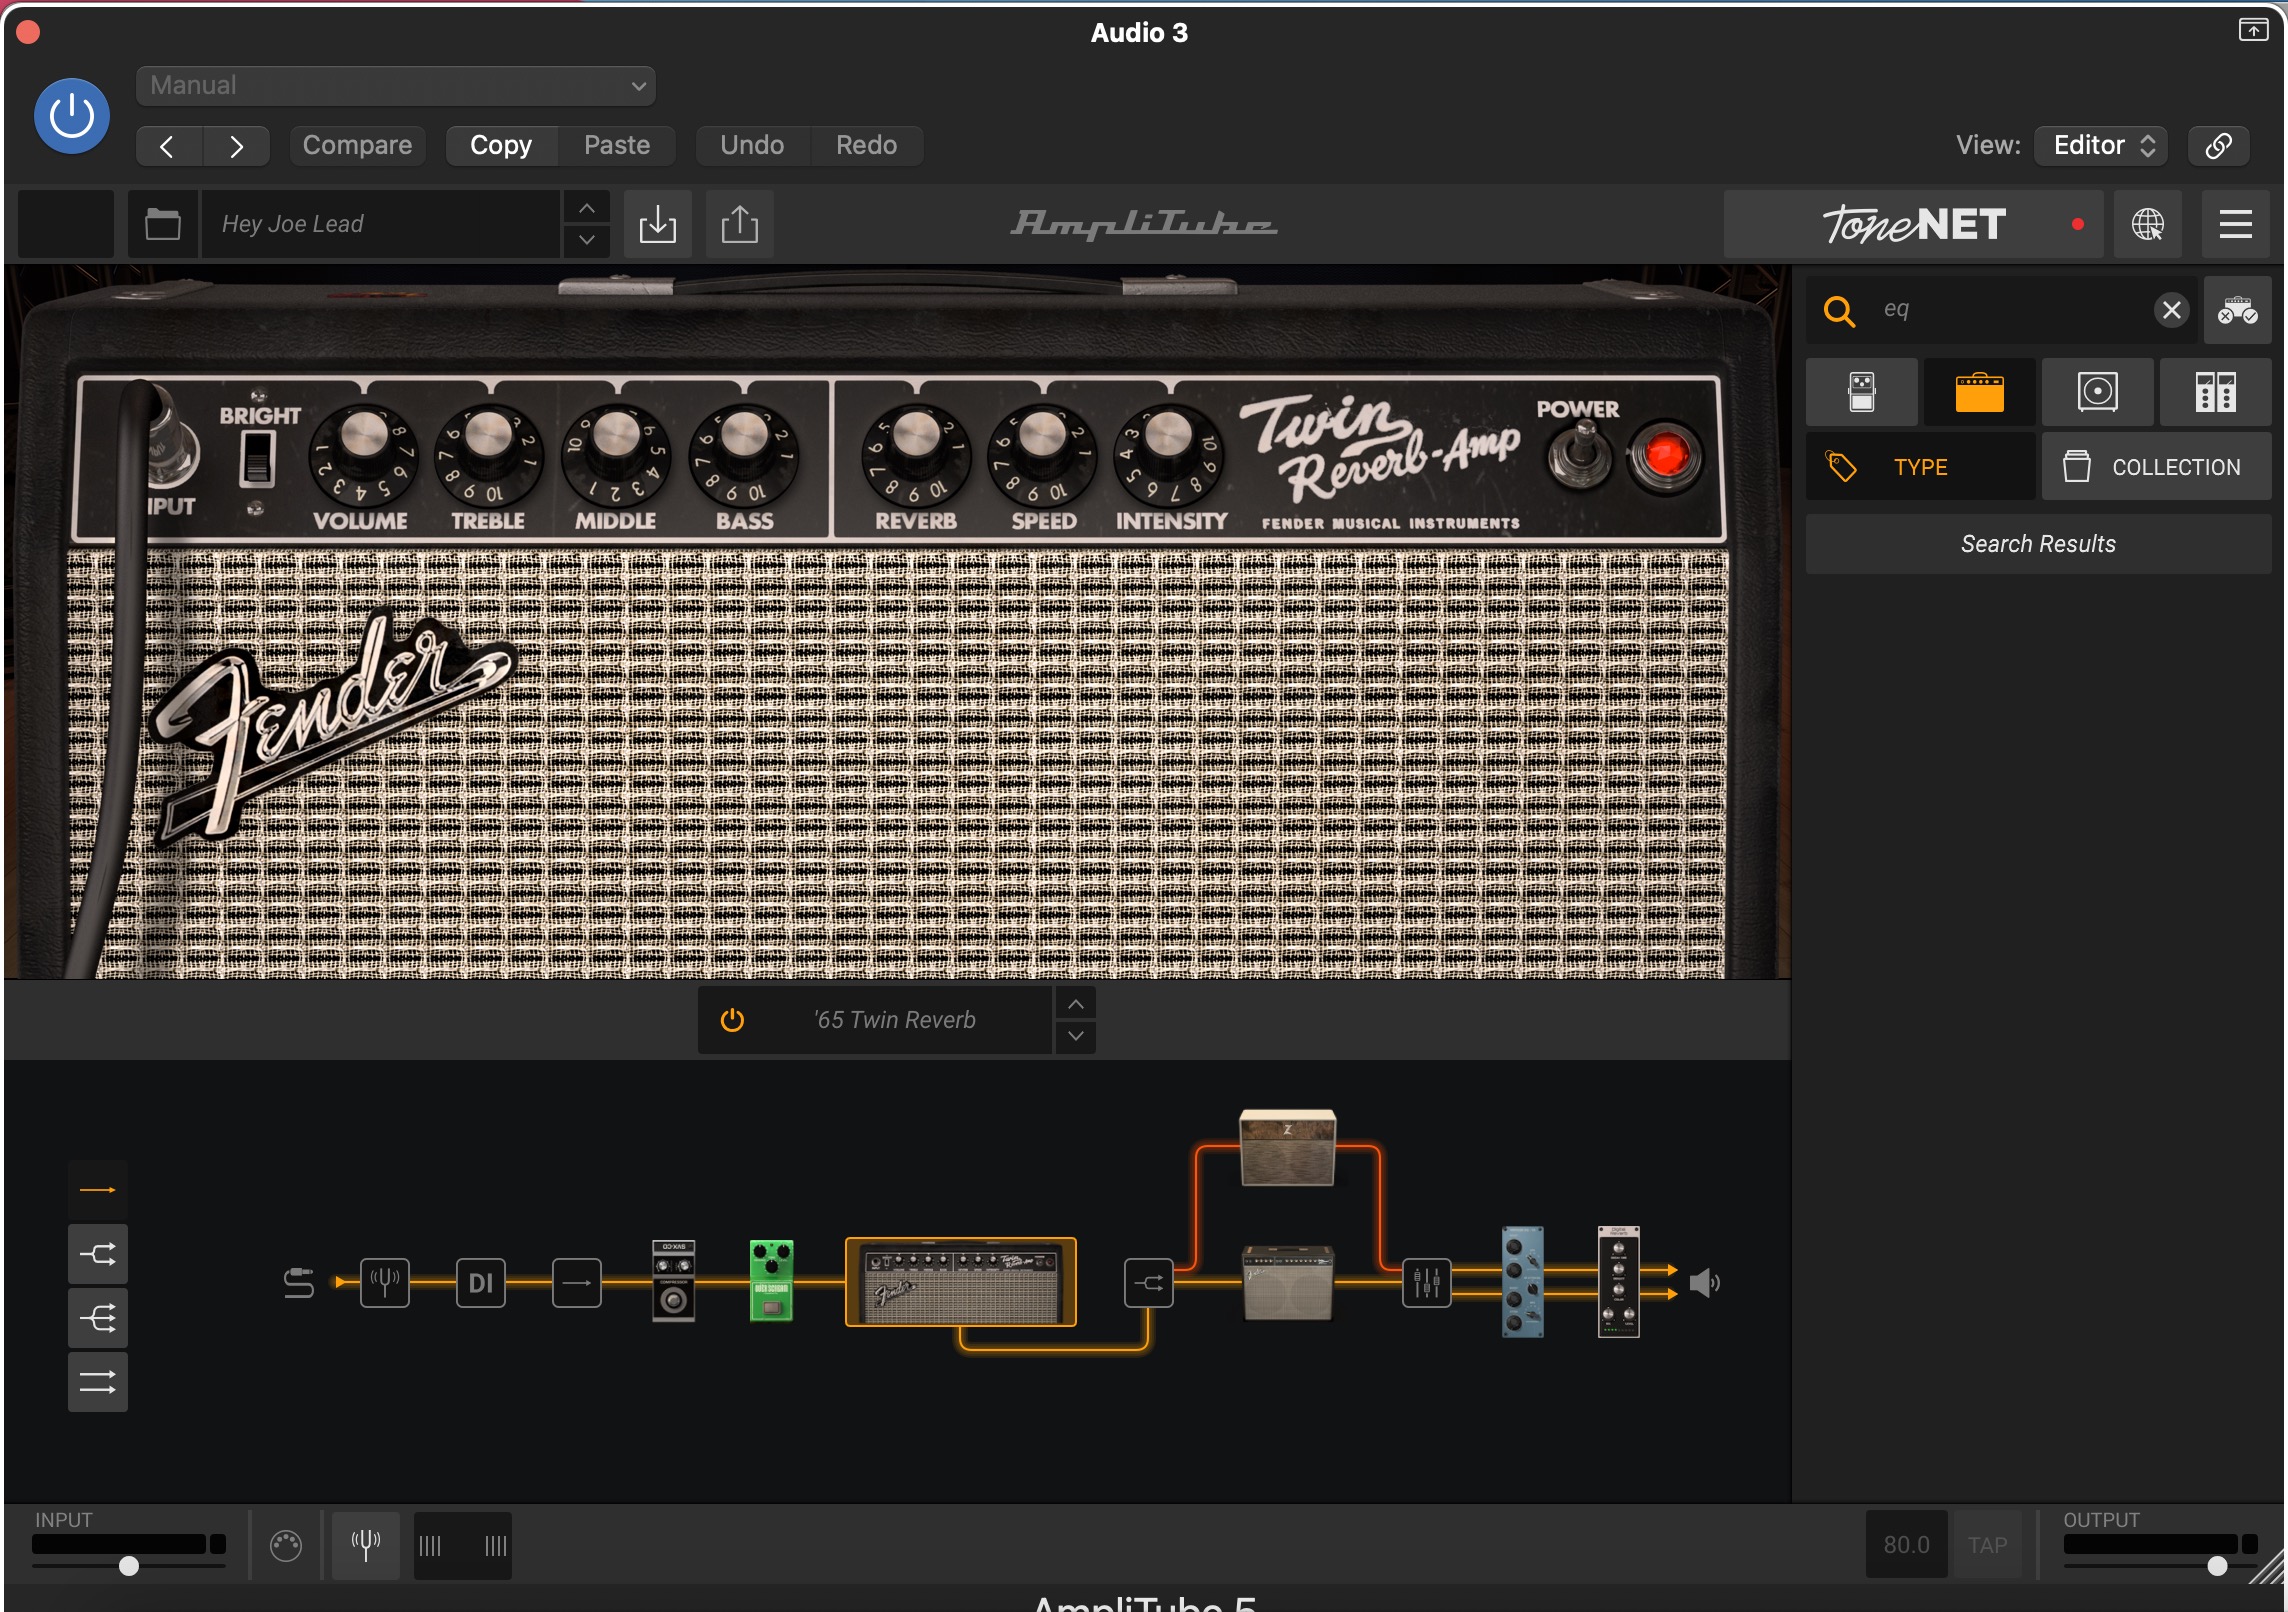This screenshot has width=2288, height=1612.
Task: Click the globe web icon
Action: coord(2148,224)
